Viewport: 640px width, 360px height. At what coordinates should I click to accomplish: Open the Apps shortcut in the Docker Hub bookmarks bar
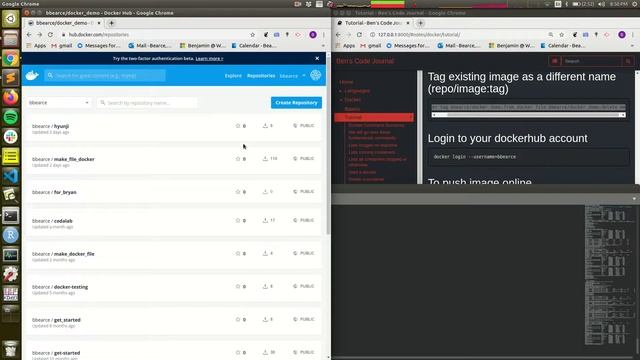(36, 46)
